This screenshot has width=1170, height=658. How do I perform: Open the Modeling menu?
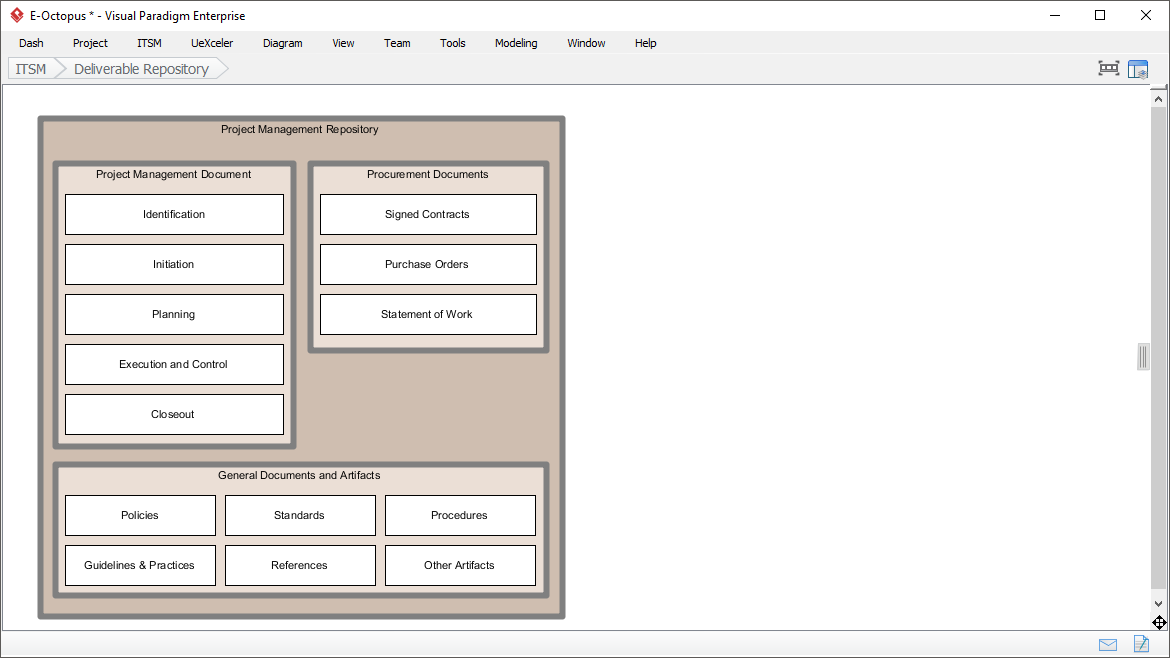[x=516, y=43]
